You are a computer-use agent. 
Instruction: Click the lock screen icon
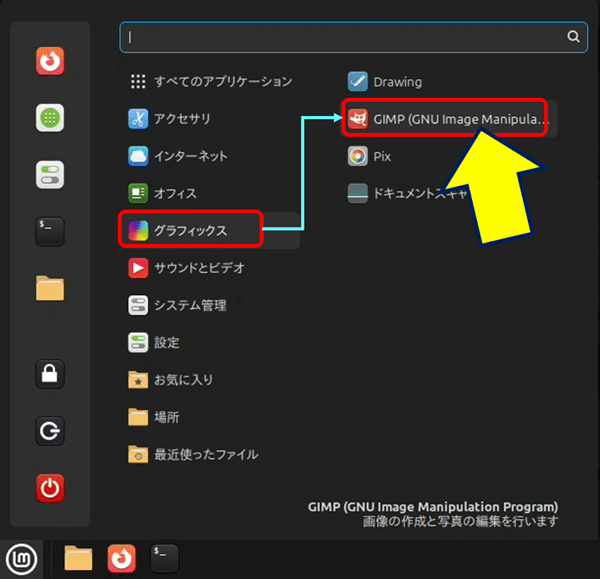[50, 374]
